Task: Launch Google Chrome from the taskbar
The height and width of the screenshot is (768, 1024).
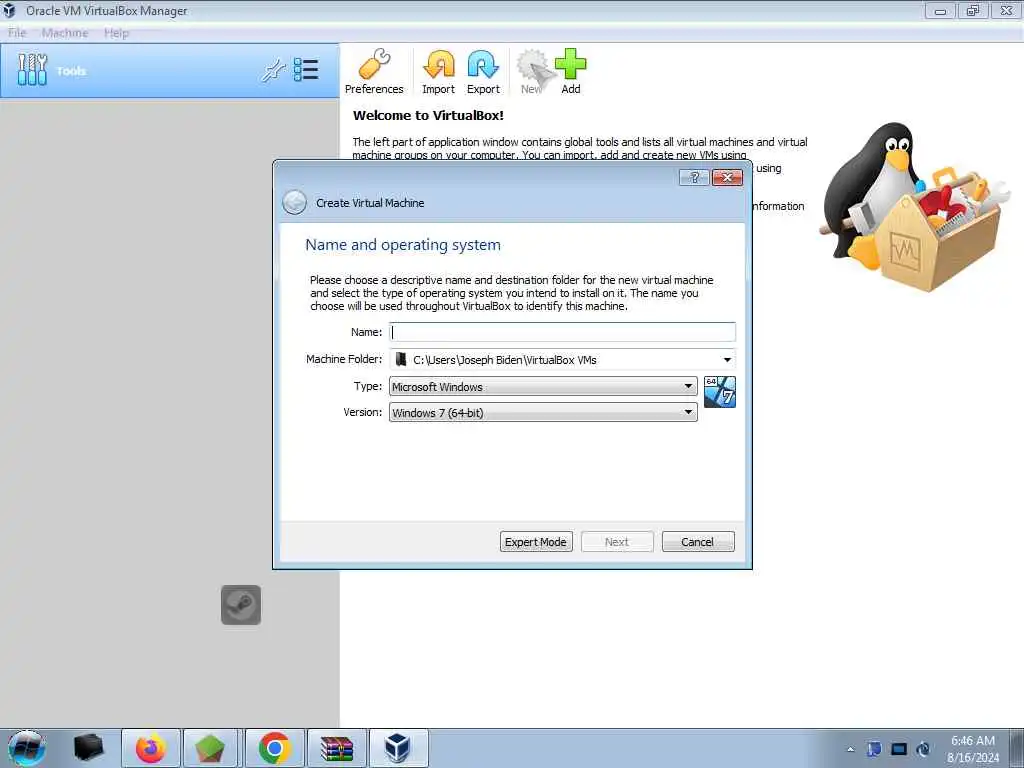Action: pos(274,748)
